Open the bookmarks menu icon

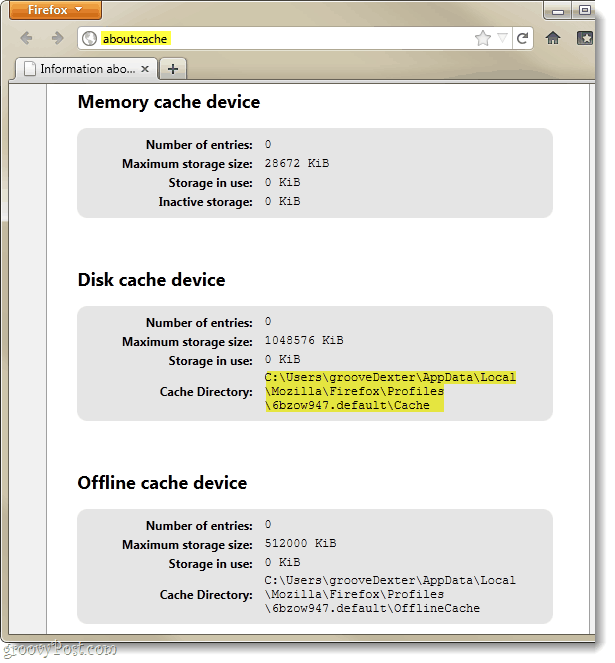click(585, 38)
